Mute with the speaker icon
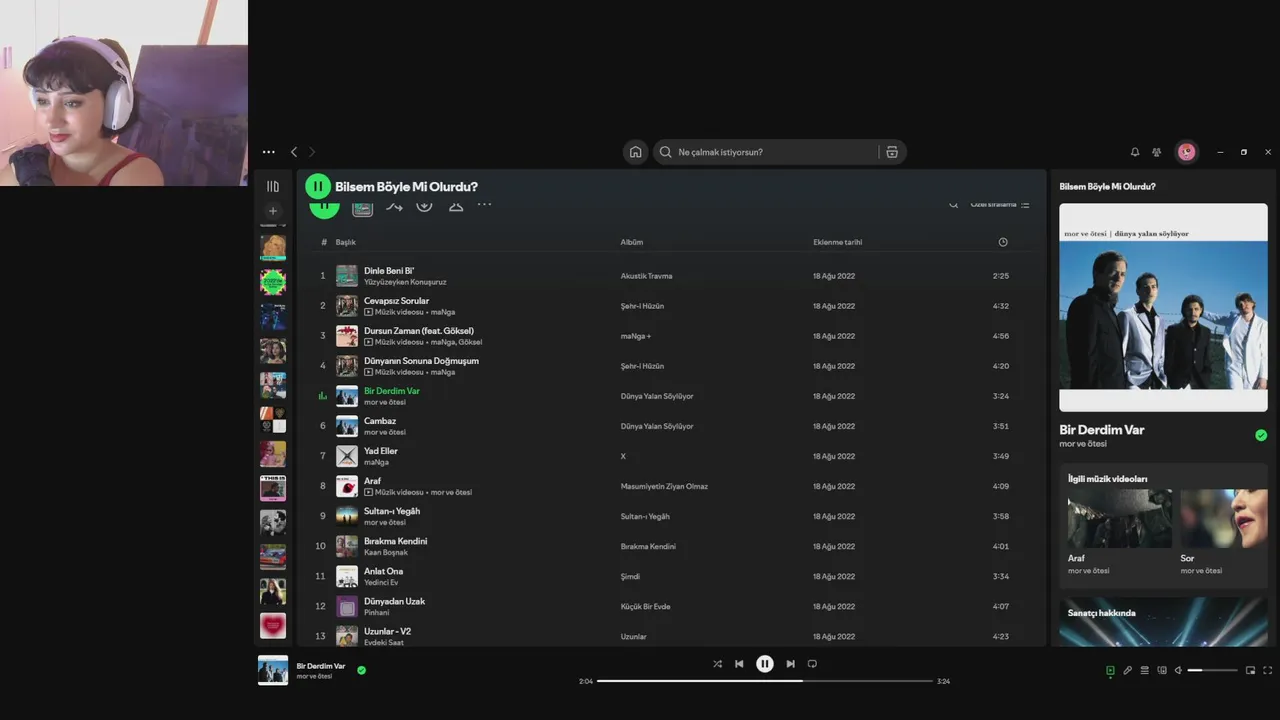1280x720 pixels. [x=1178, y=670]
